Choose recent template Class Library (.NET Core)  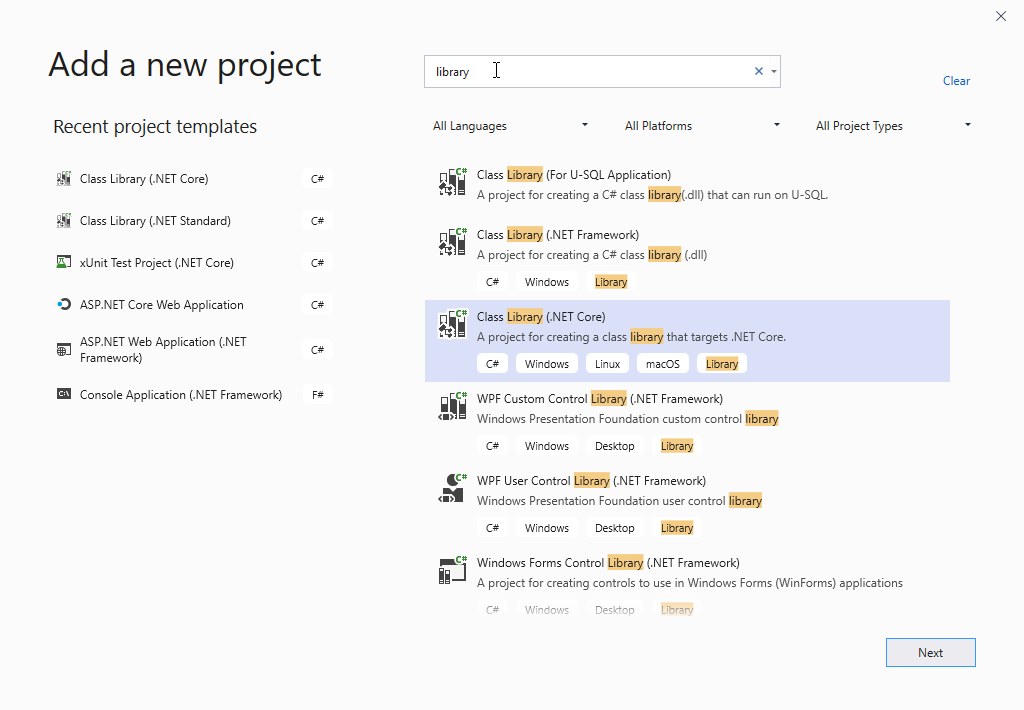pyautogui.click(x=193, y=178)
